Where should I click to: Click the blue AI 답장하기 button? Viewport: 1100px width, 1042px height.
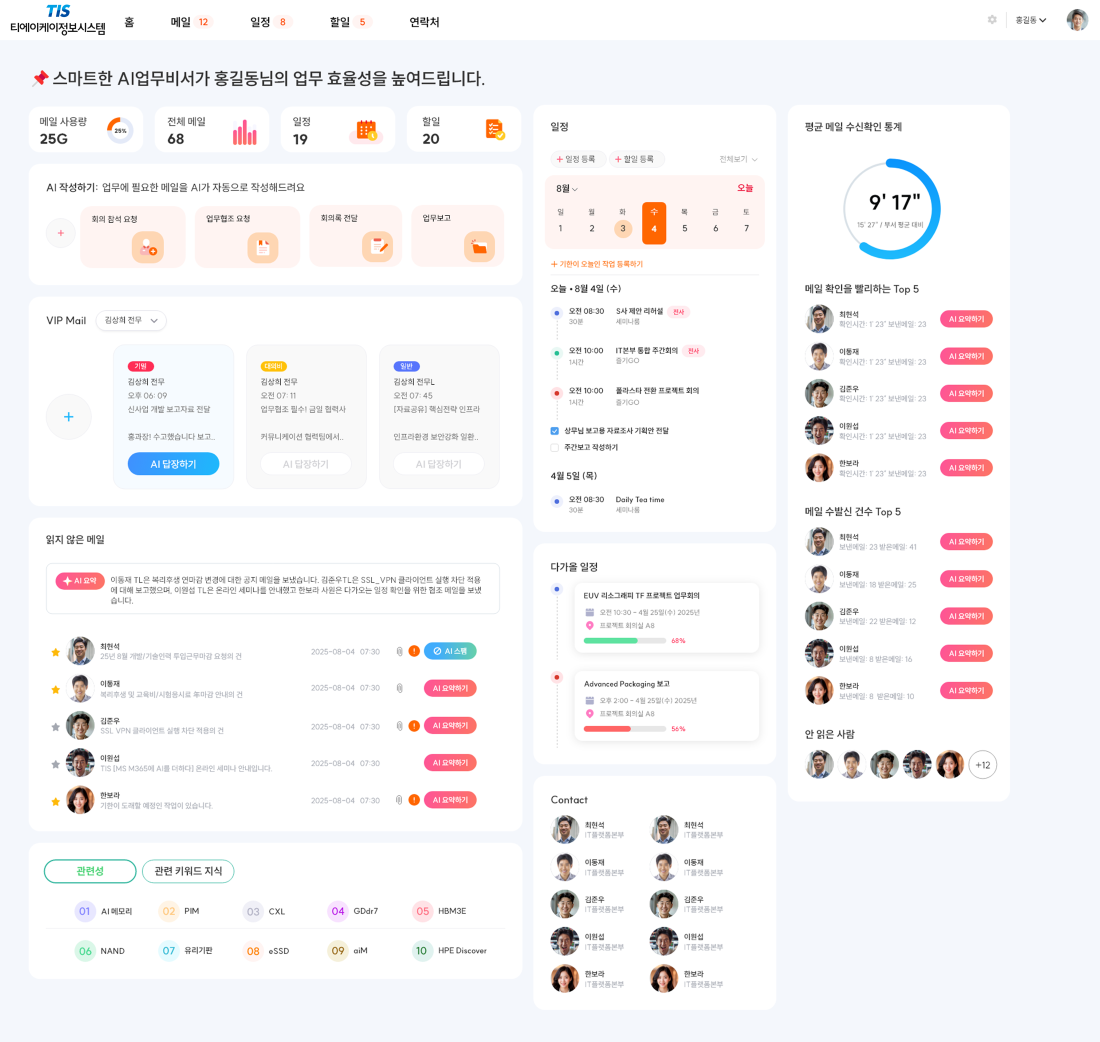point(173,464)
